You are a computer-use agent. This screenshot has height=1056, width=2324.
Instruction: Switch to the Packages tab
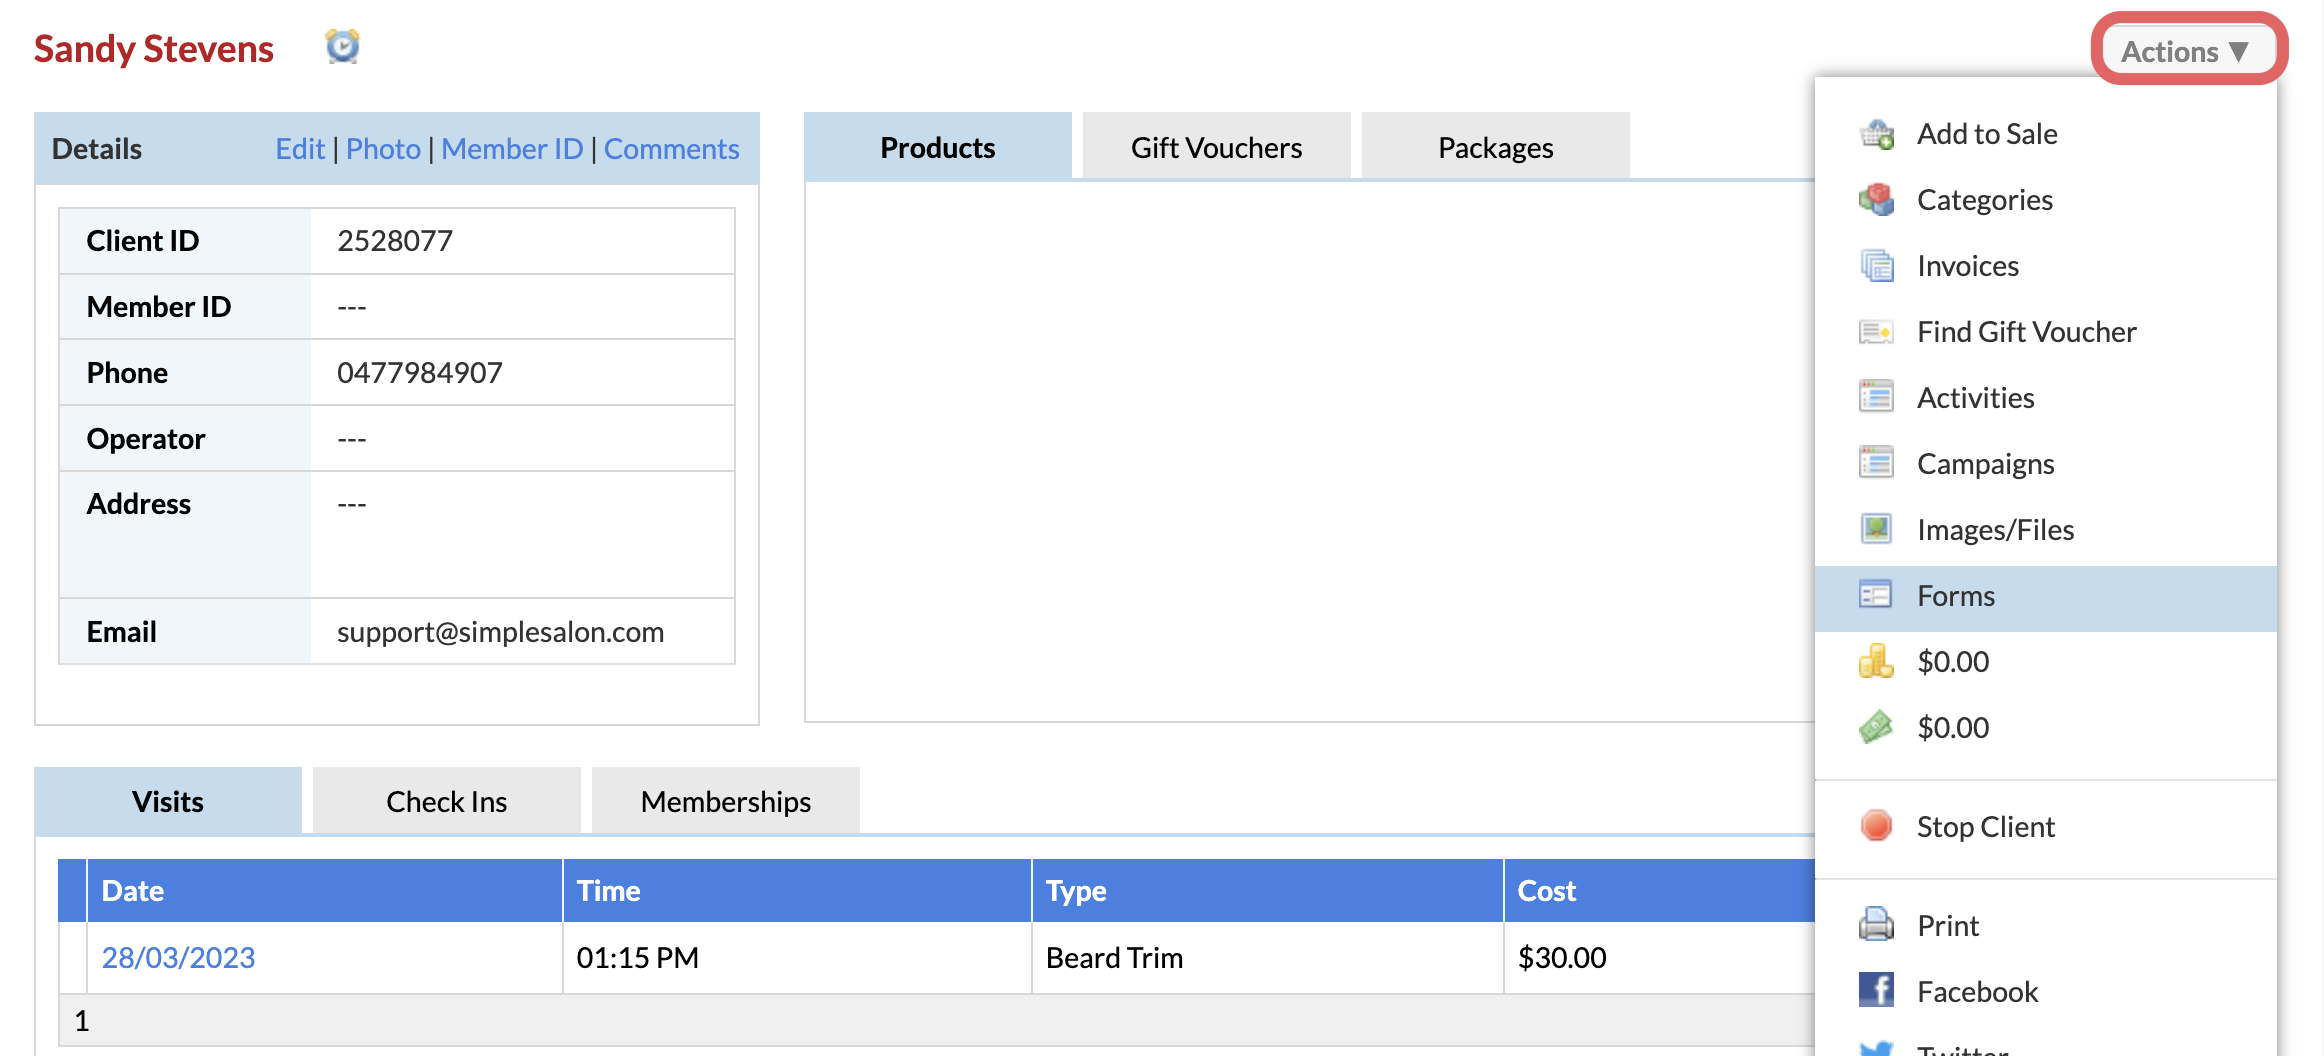coord(1495,148)
